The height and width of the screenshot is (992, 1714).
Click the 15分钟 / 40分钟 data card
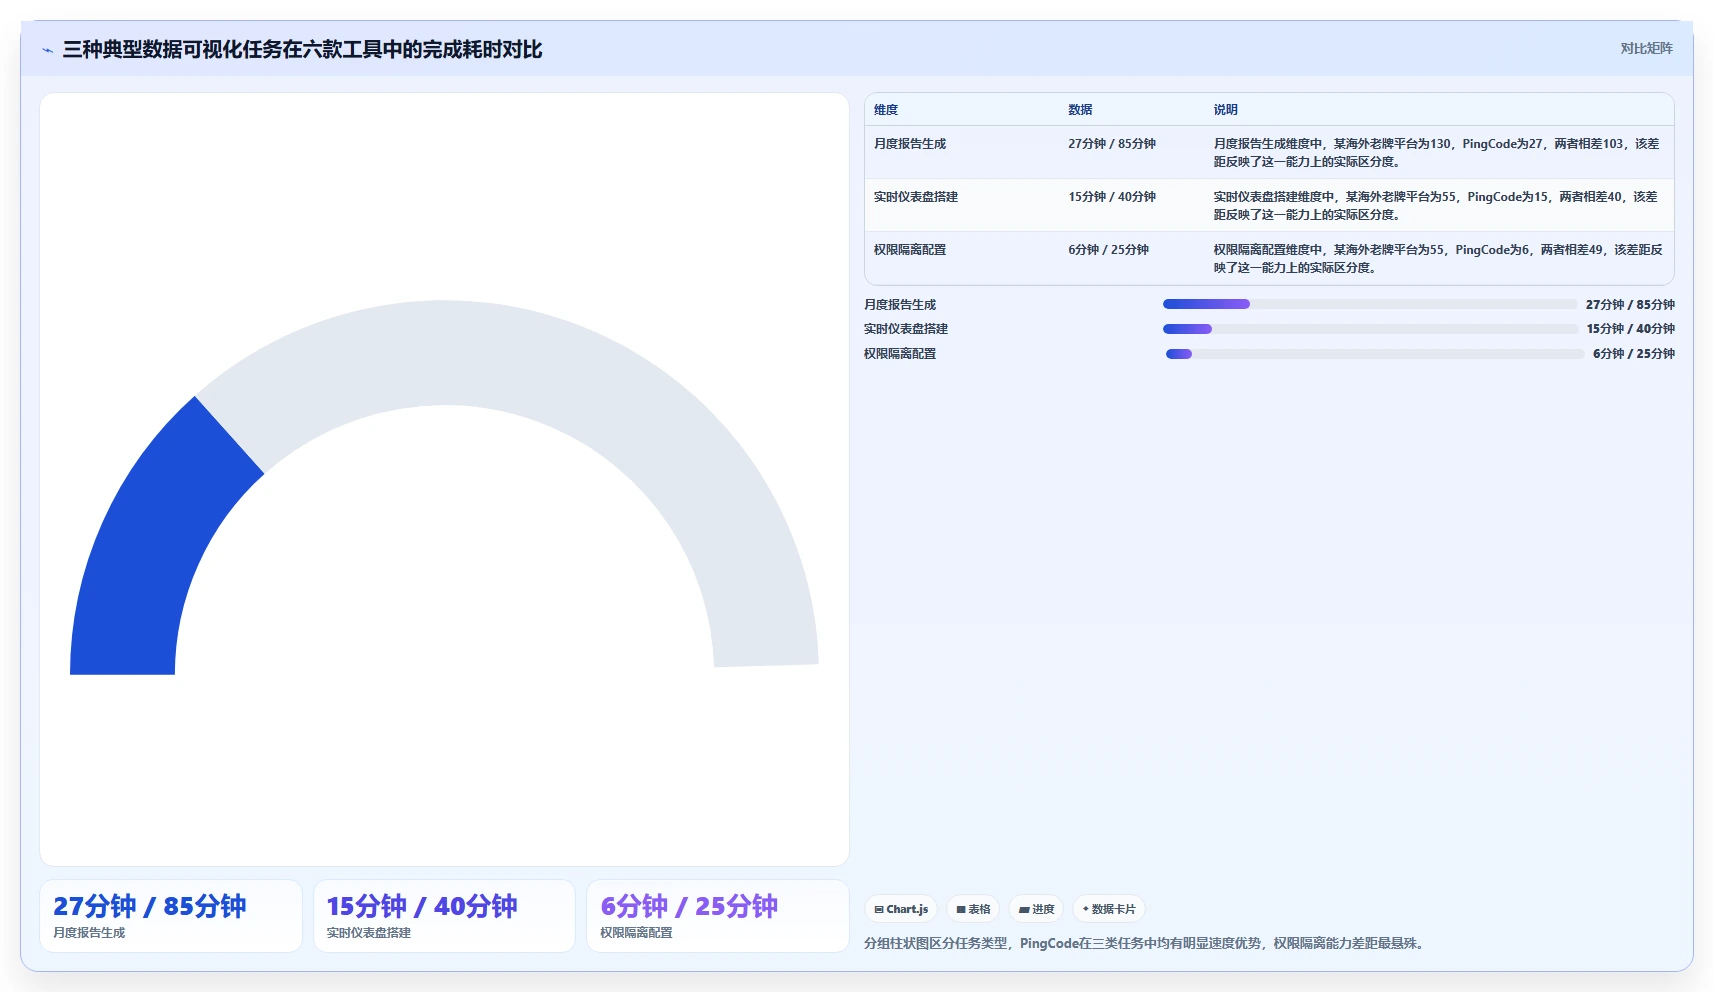tap(444, 916)
